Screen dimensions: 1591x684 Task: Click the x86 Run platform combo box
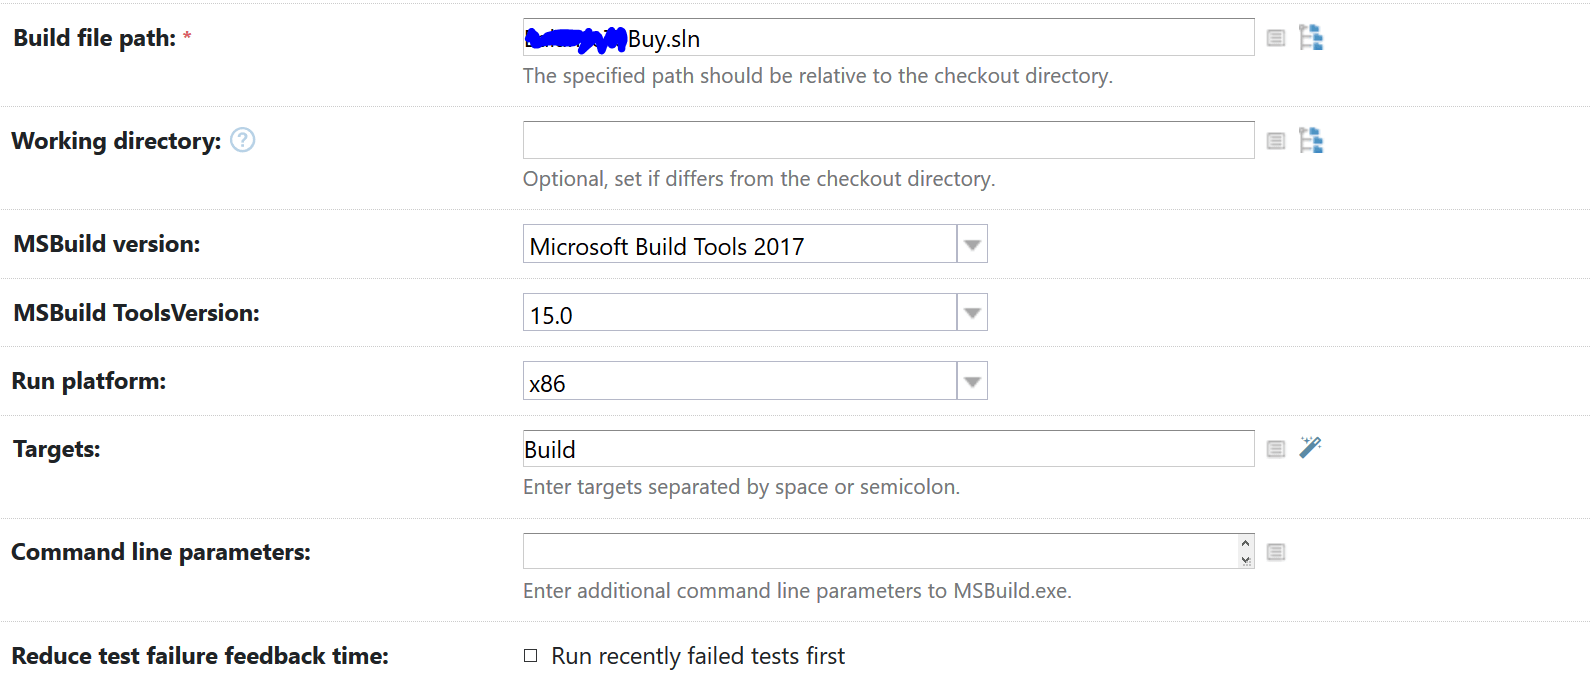(740, 381)
